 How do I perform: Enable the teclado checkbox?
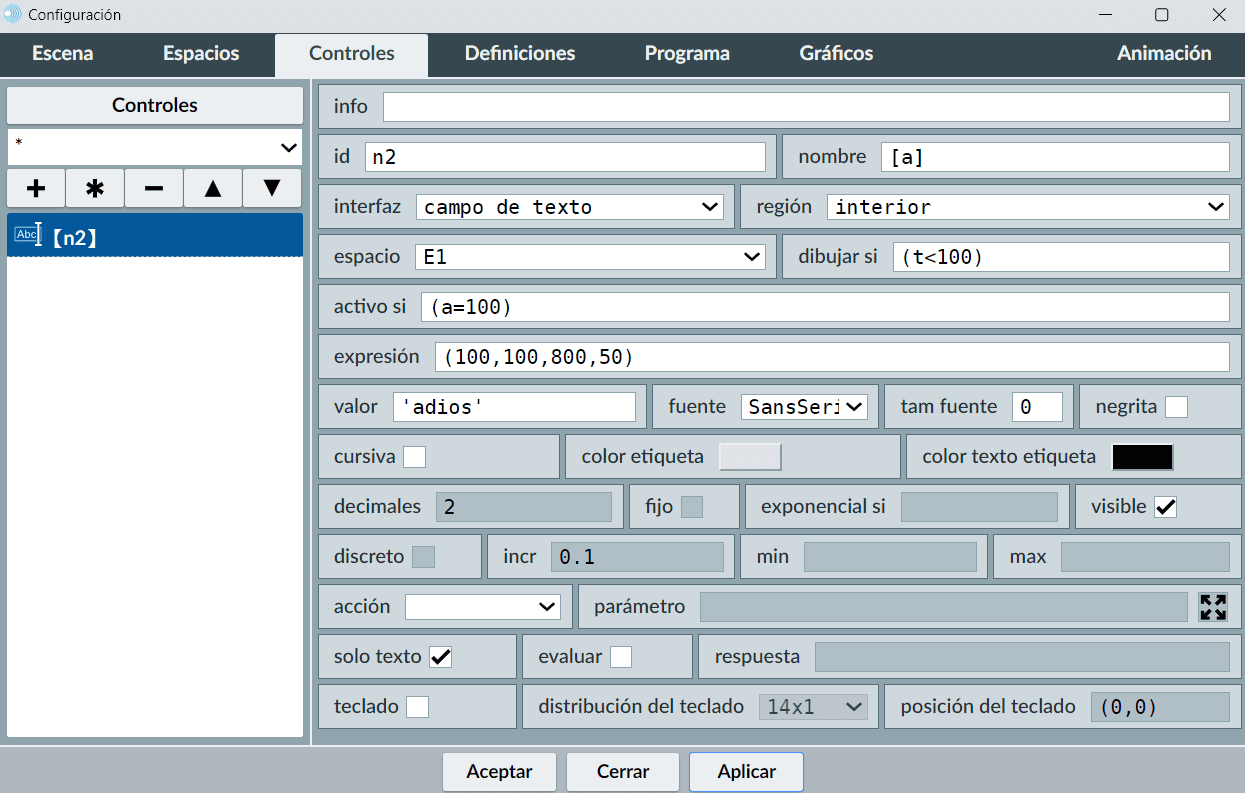pyautogui.click(x=417, y=707)
